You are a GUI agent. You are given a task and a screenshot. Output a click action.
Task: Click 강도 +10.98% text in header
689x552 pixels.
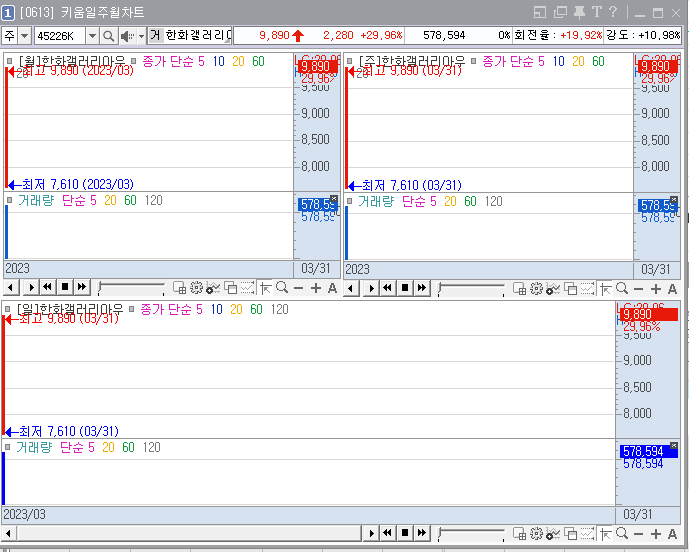[643, 35]
